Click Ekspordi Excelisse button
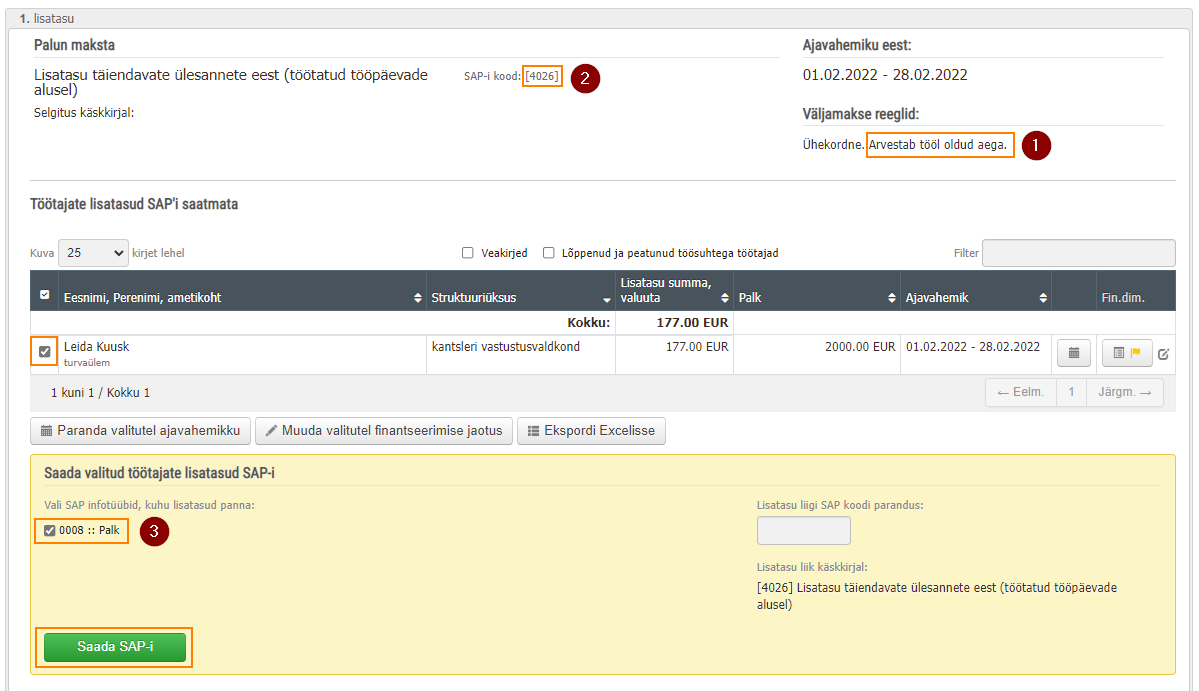 [591, 431]
